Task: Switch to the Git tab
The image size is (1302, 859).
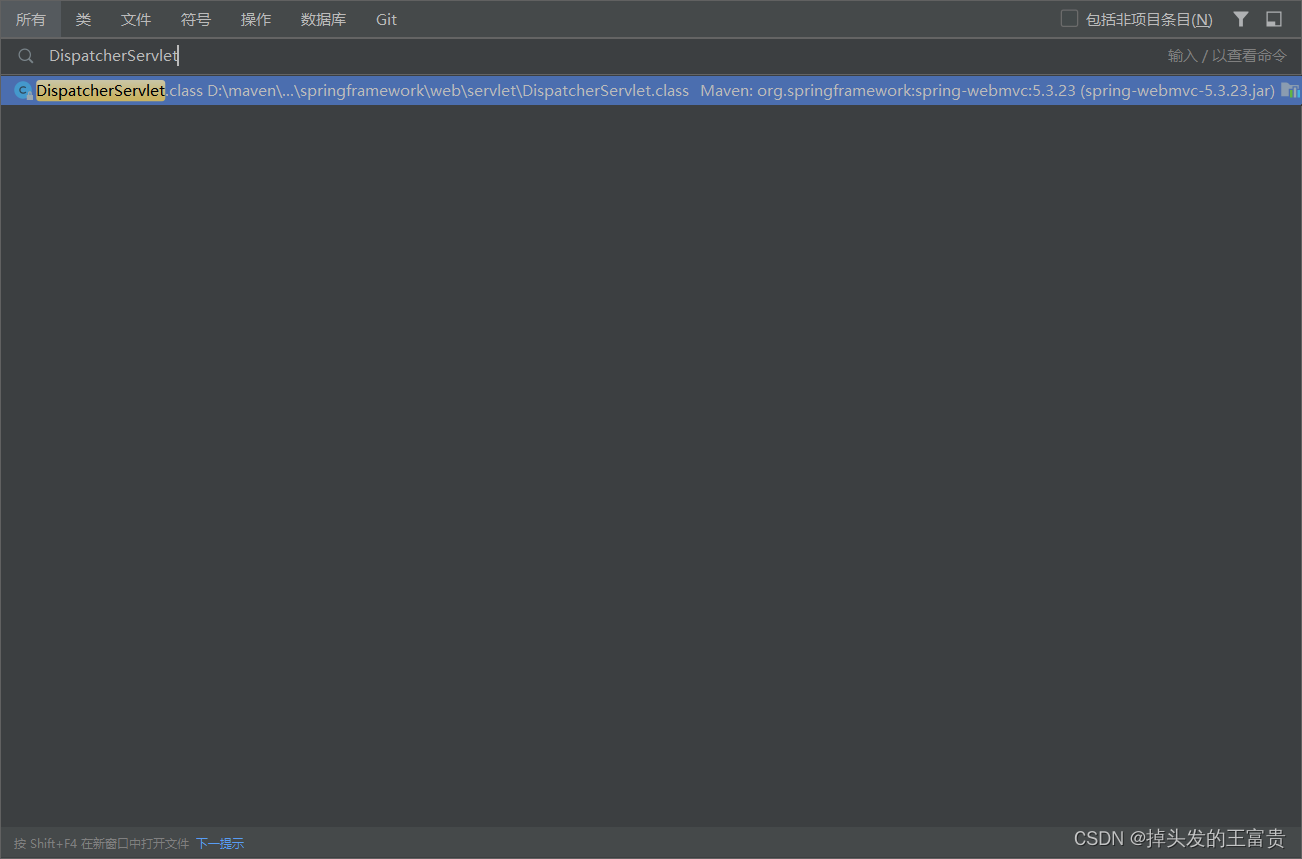Action: coord(386,19)
